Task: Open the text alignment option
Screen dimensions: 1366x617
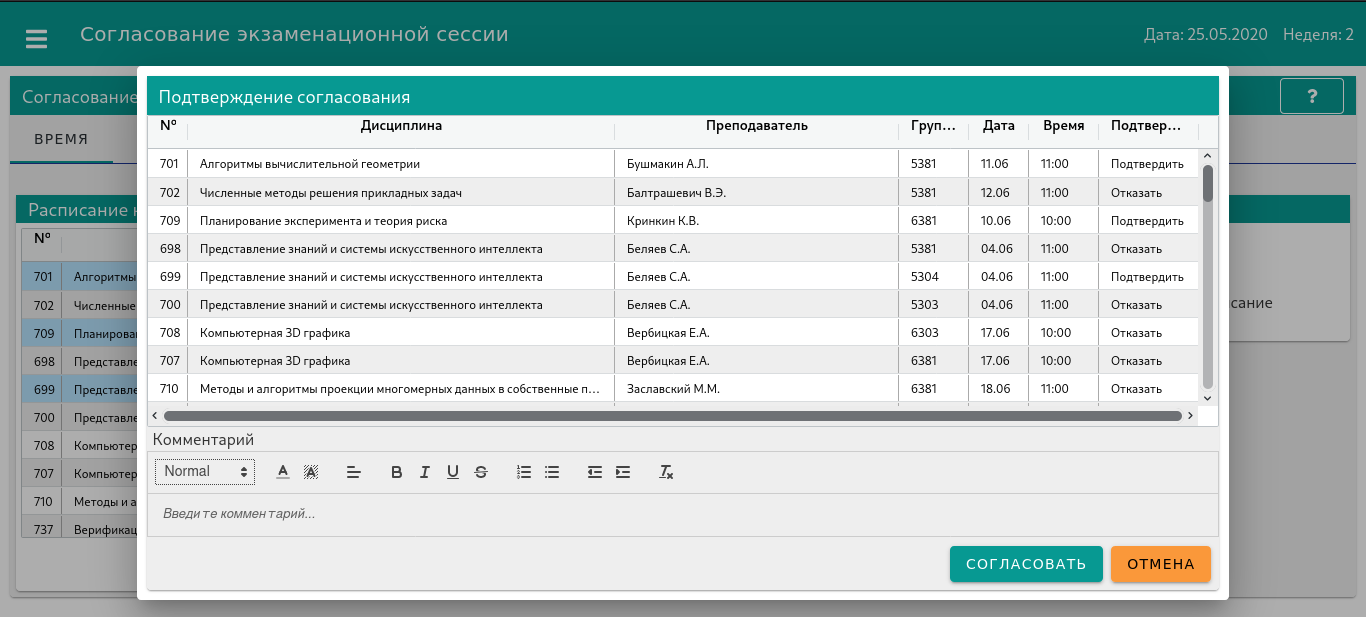Action: coord(353,472)
